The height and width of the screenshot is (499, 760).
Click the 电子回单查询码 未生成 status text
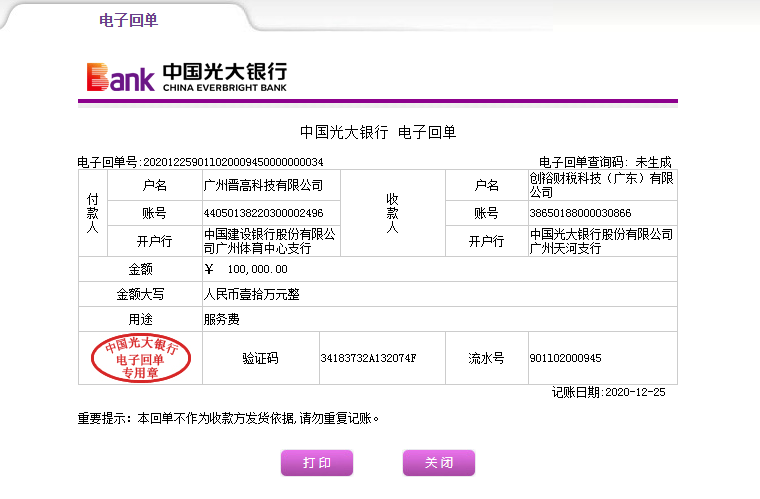click(x=605, y=162)
